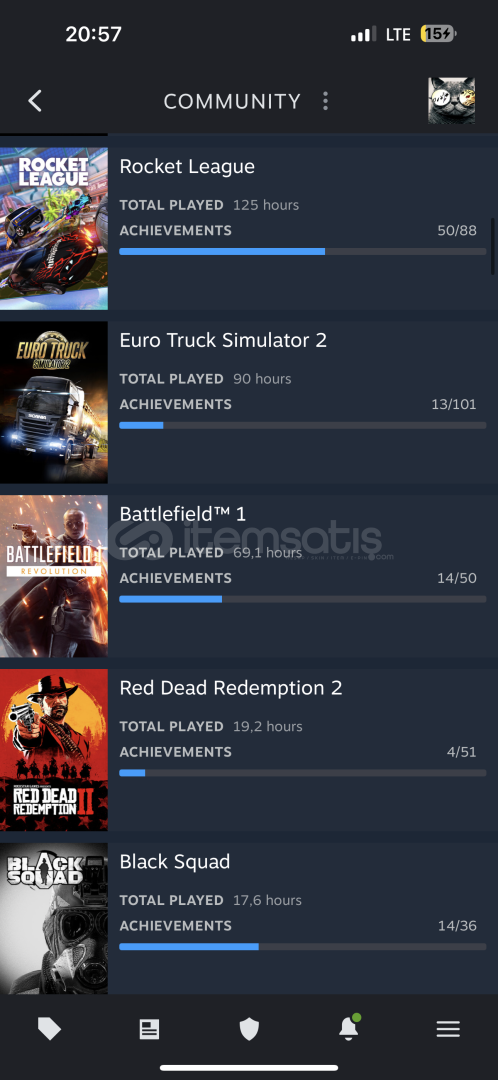Open the Rocket League game title
The image size is (498, 1080).
coord(187,166)
